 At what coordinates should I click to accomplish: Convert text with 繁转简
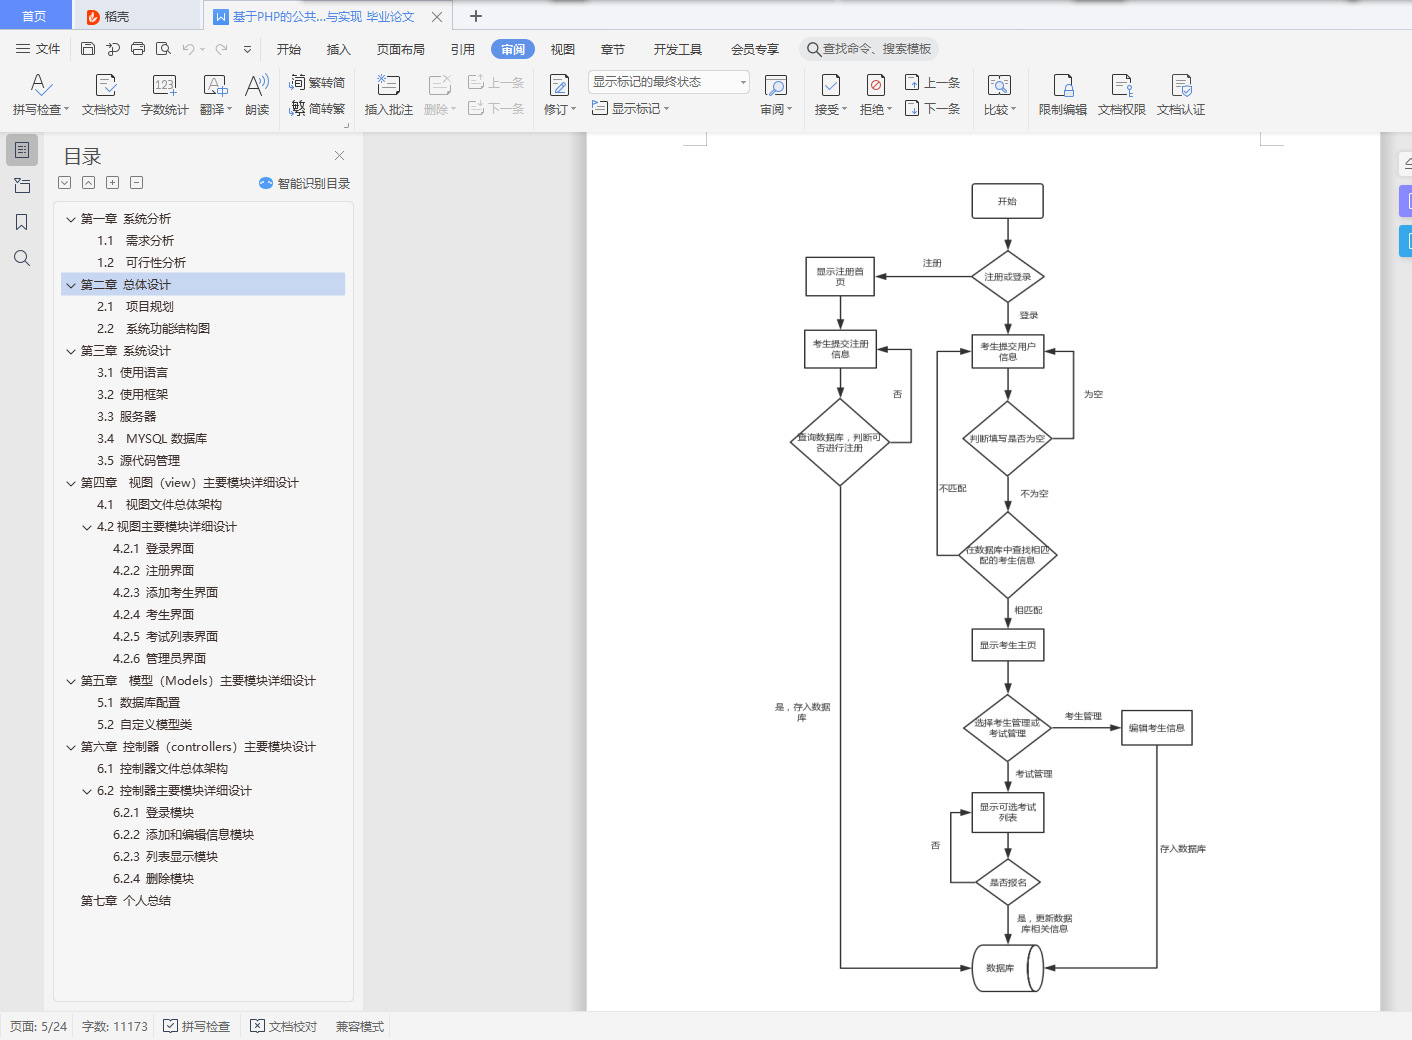[x=317, y=83]
